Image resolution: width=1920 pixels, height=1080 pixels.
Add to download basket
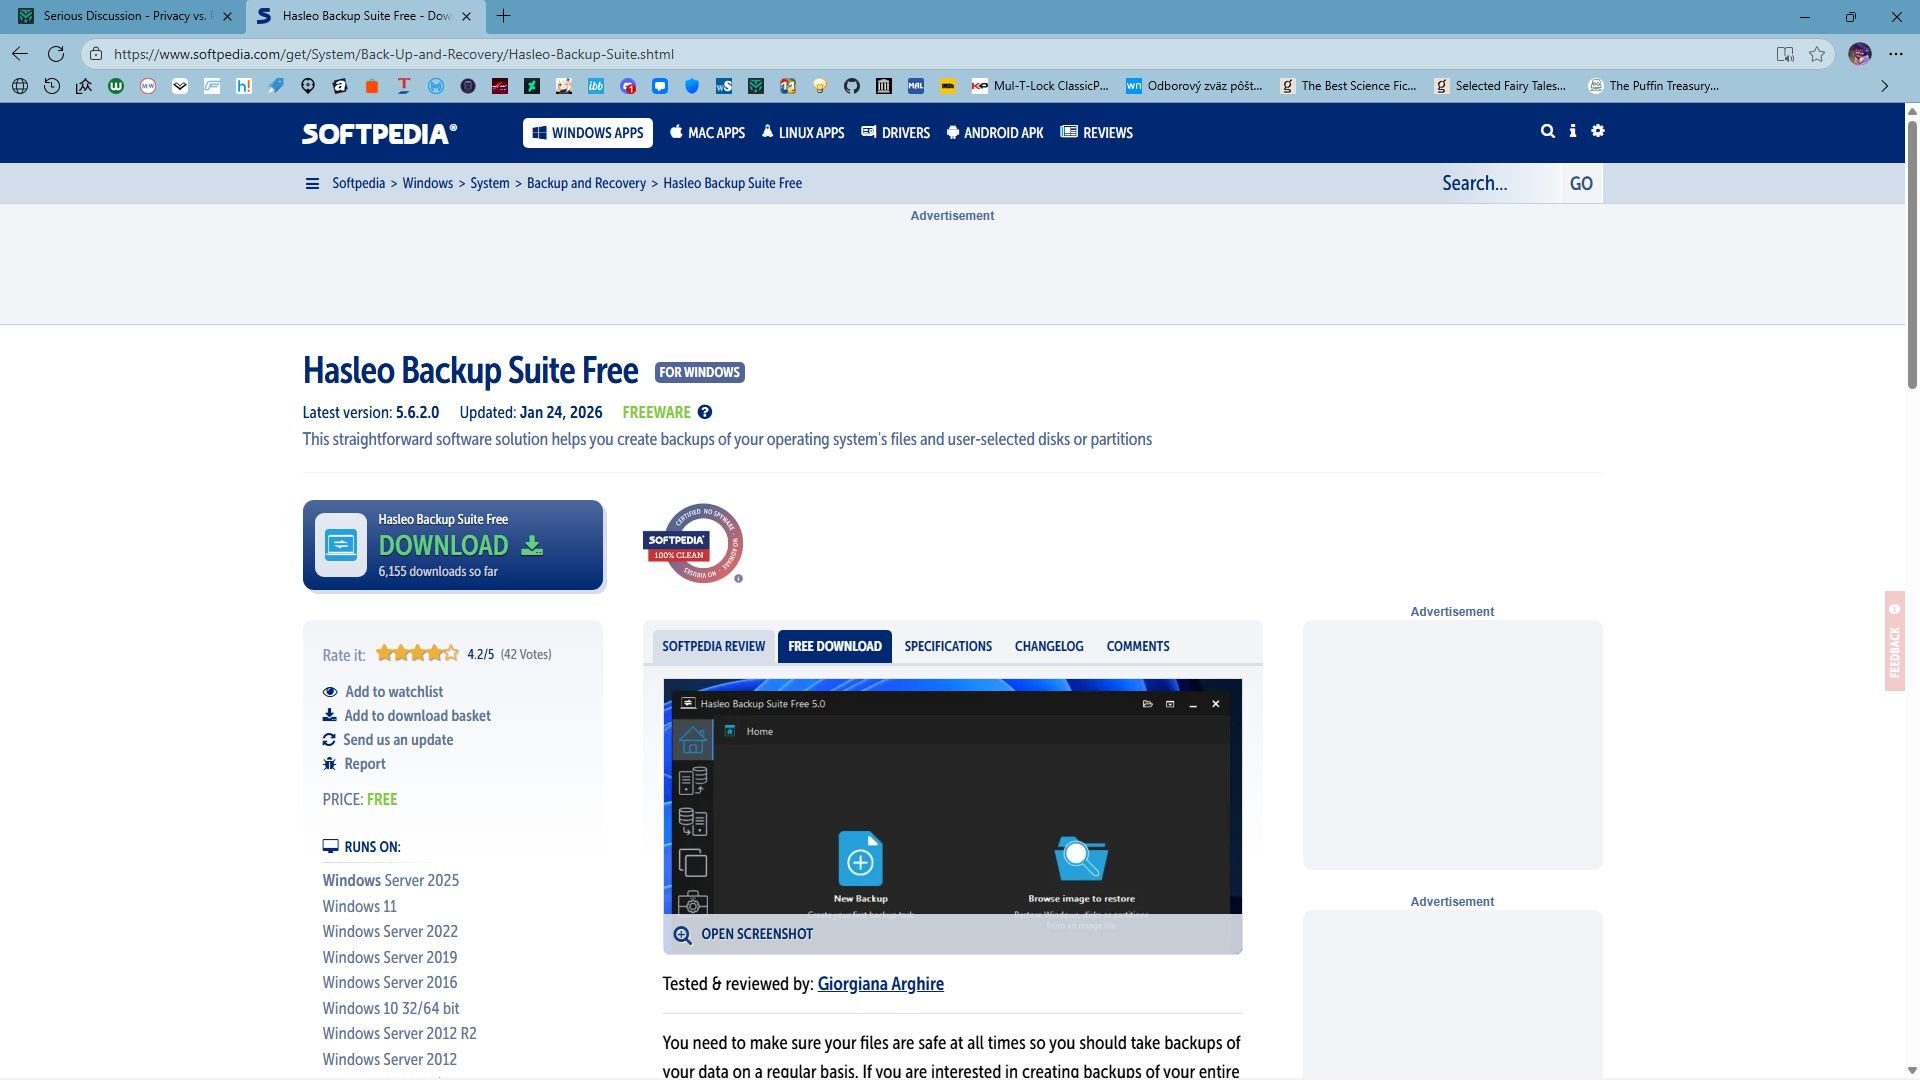point(407,716)
